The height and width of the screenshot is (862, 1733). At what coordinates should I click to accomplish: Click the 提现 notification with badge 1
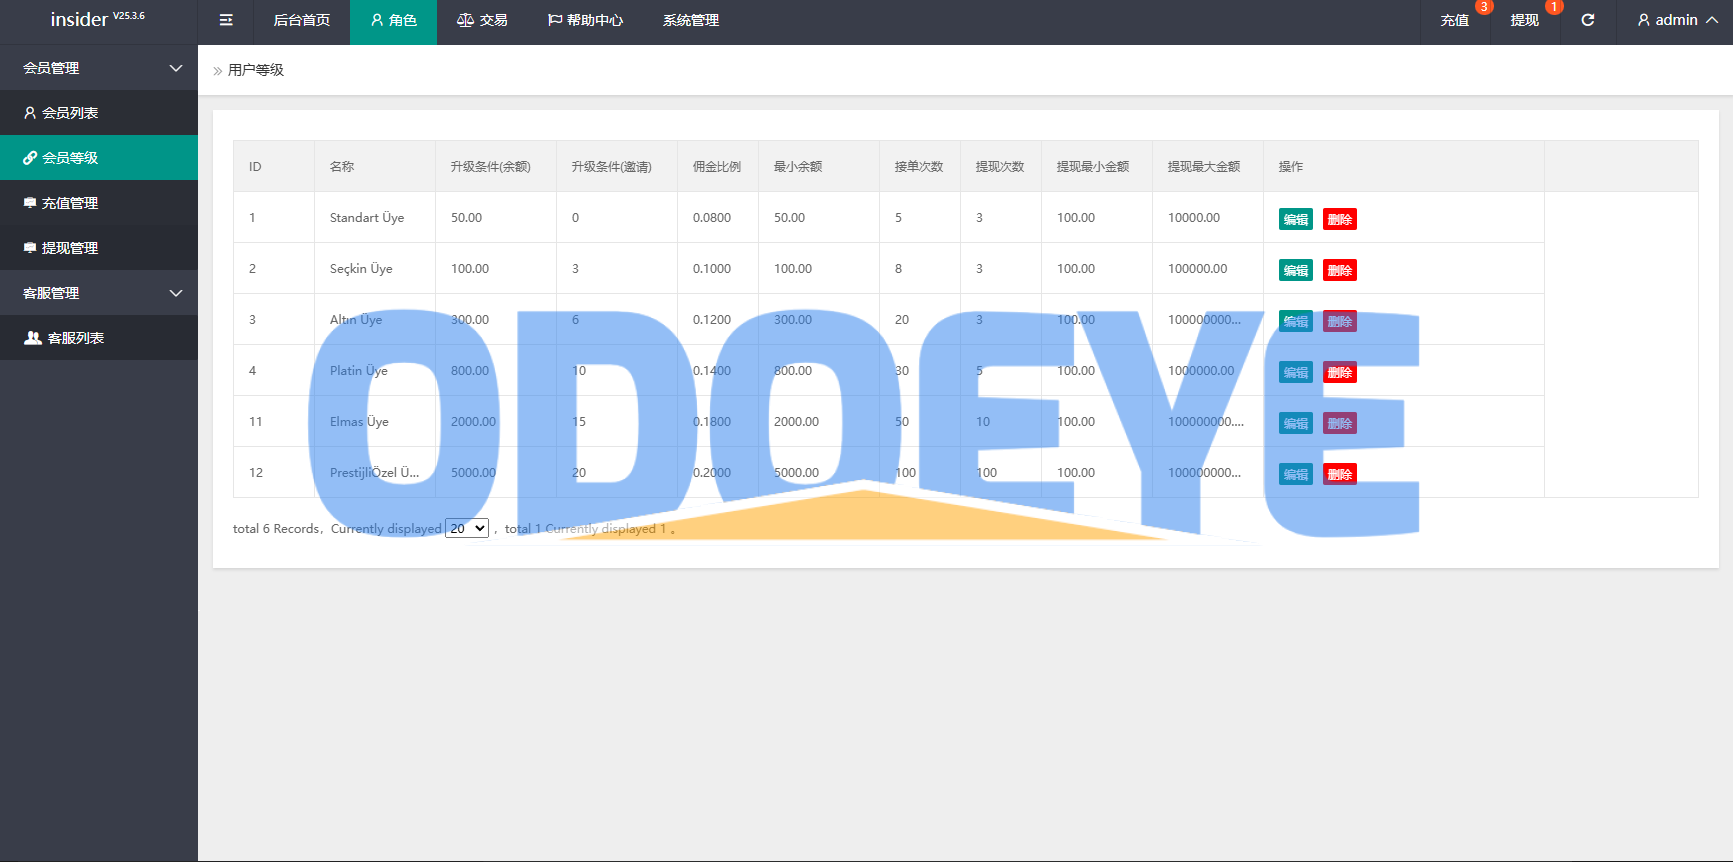point(1524,20)
